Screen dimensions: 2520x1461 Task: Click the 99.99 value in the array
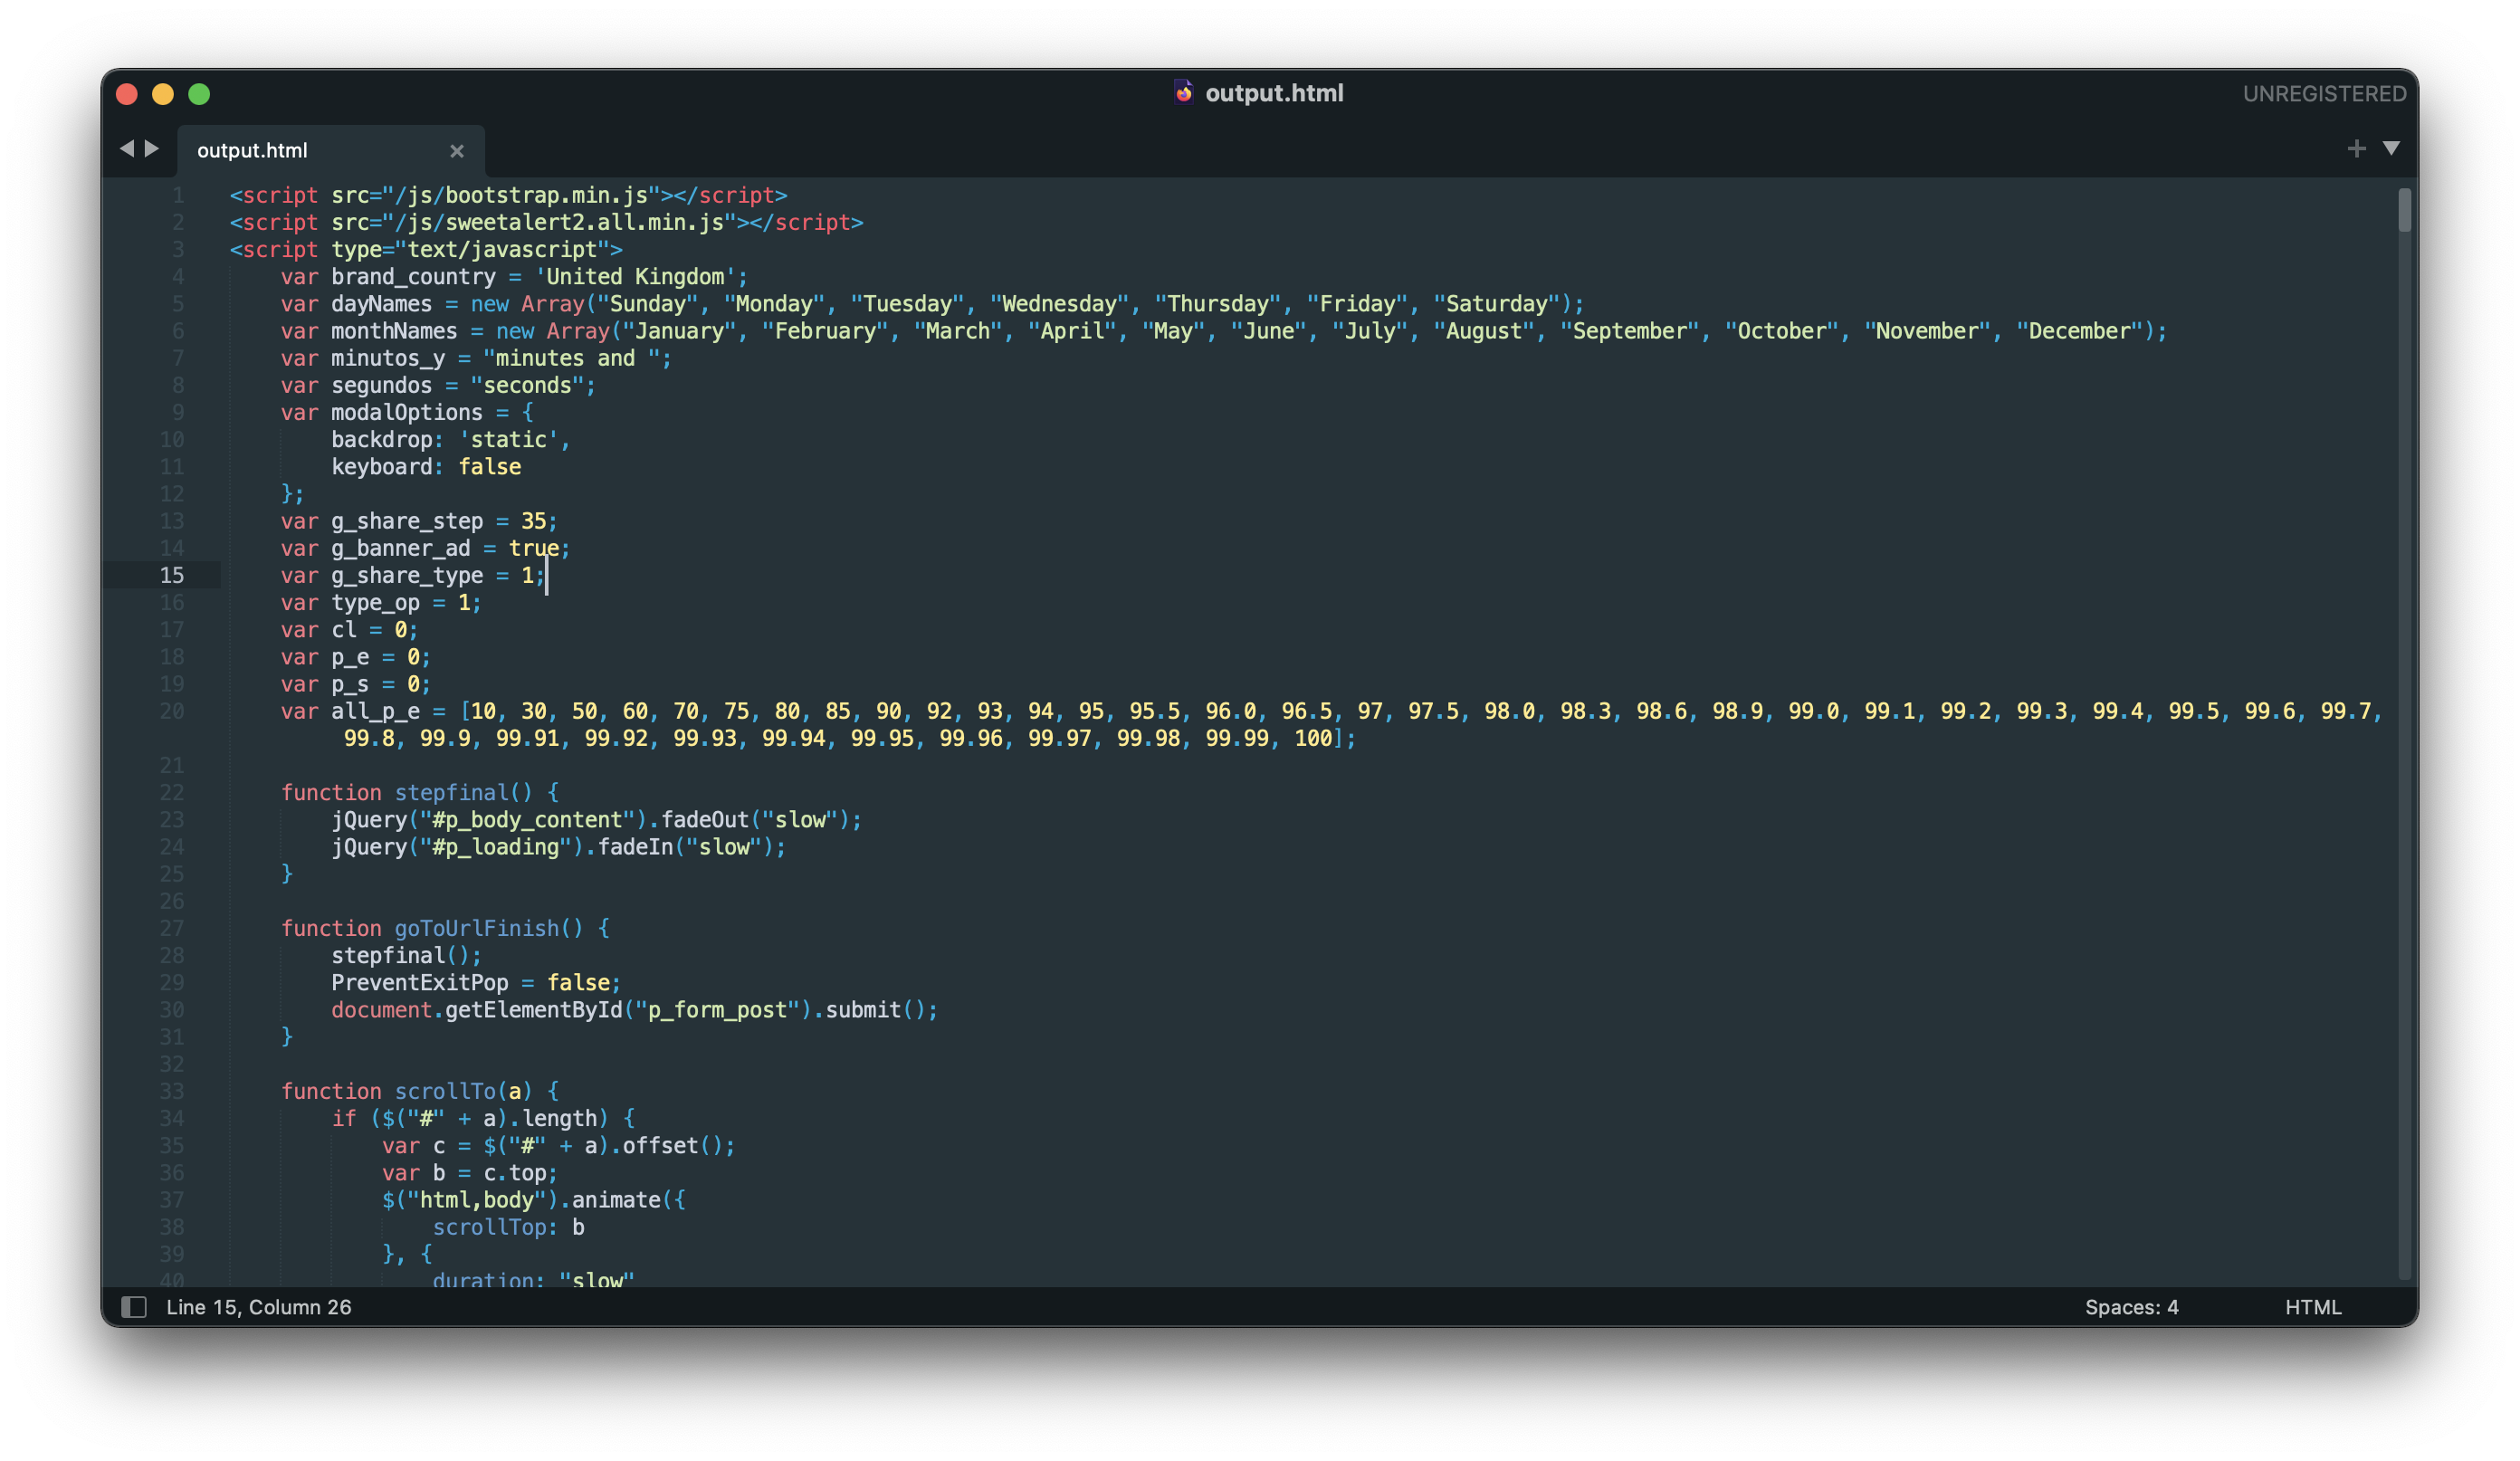tap(1236, 738)
